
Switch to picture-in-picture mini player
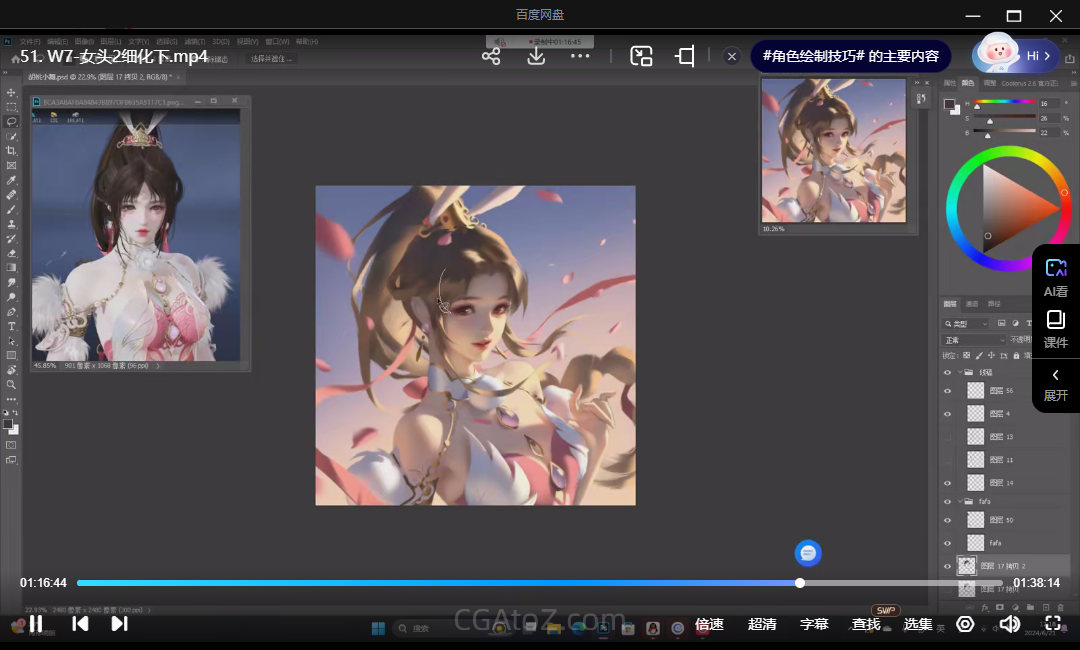tap(641, 56)
